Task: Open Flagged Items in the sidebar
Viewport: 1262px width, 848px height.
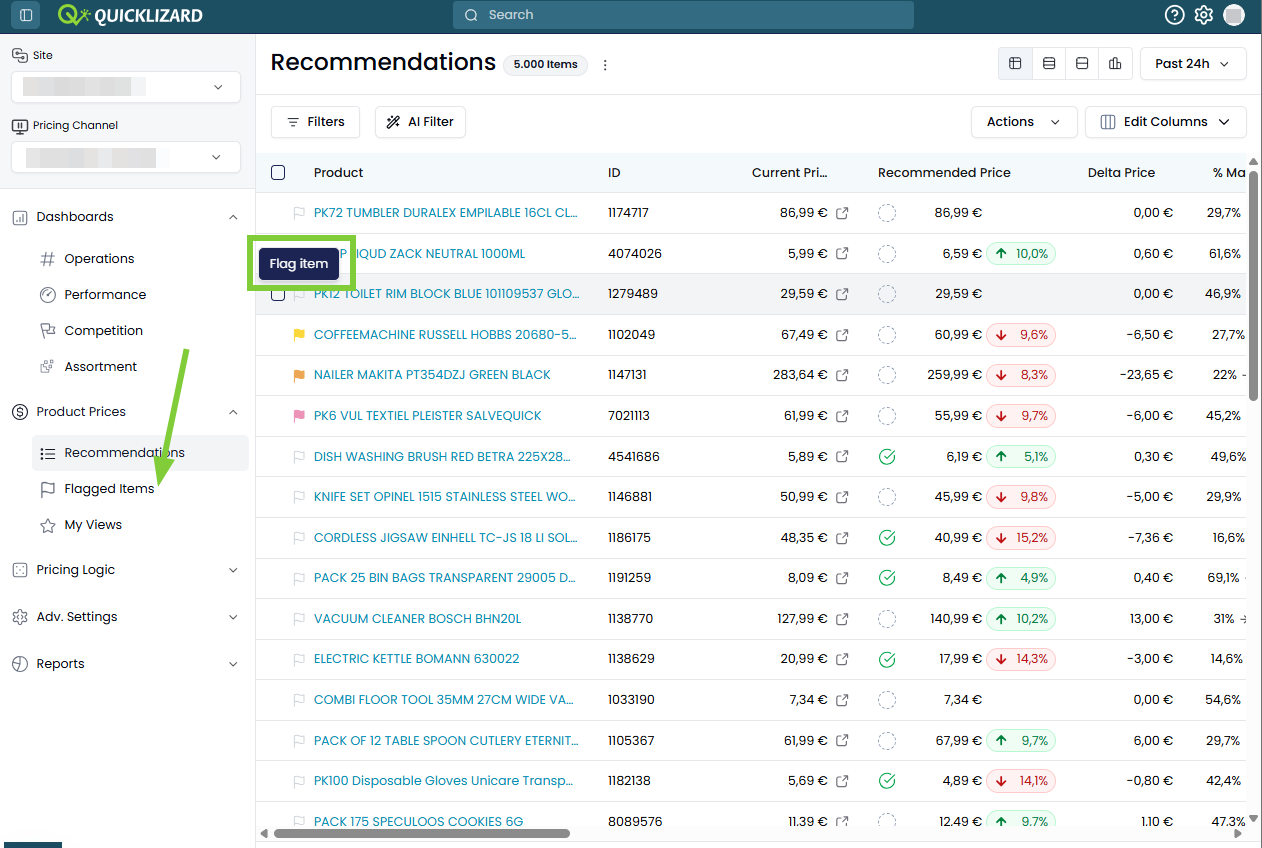Action: [x=109, y=489]
